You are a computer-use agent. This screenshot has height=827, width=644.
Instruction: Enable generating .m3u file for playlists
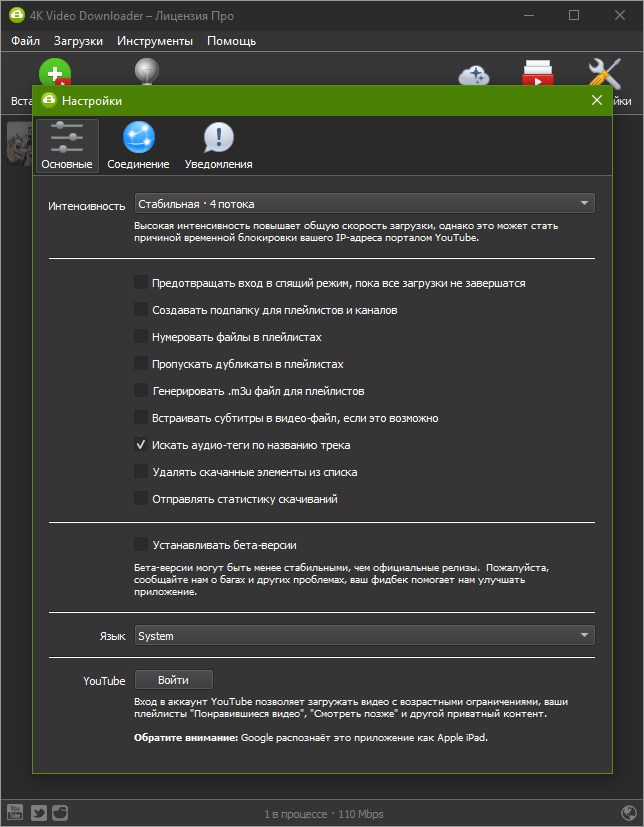(x=140, y=390)
